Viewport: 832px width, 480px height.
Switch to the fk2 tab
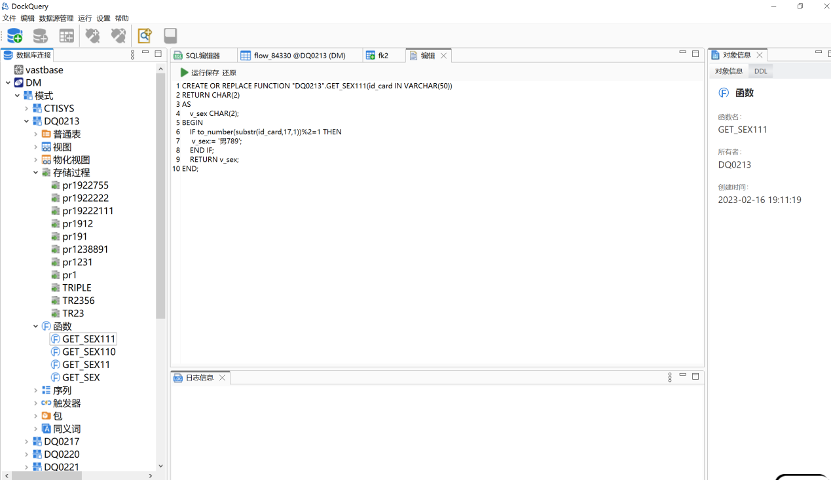[383, 55]
